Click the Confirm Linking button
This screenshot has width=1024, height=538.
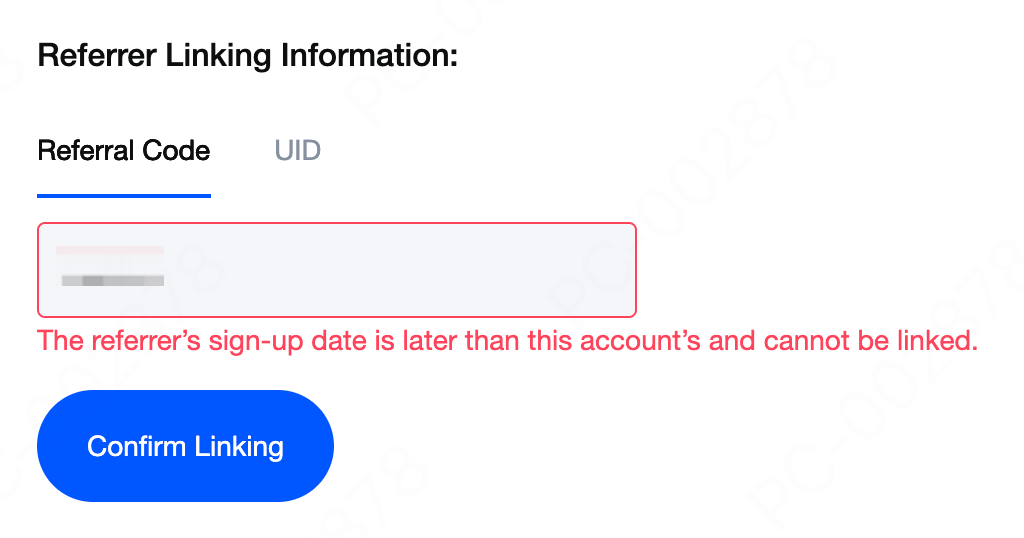tap(185, 446)
